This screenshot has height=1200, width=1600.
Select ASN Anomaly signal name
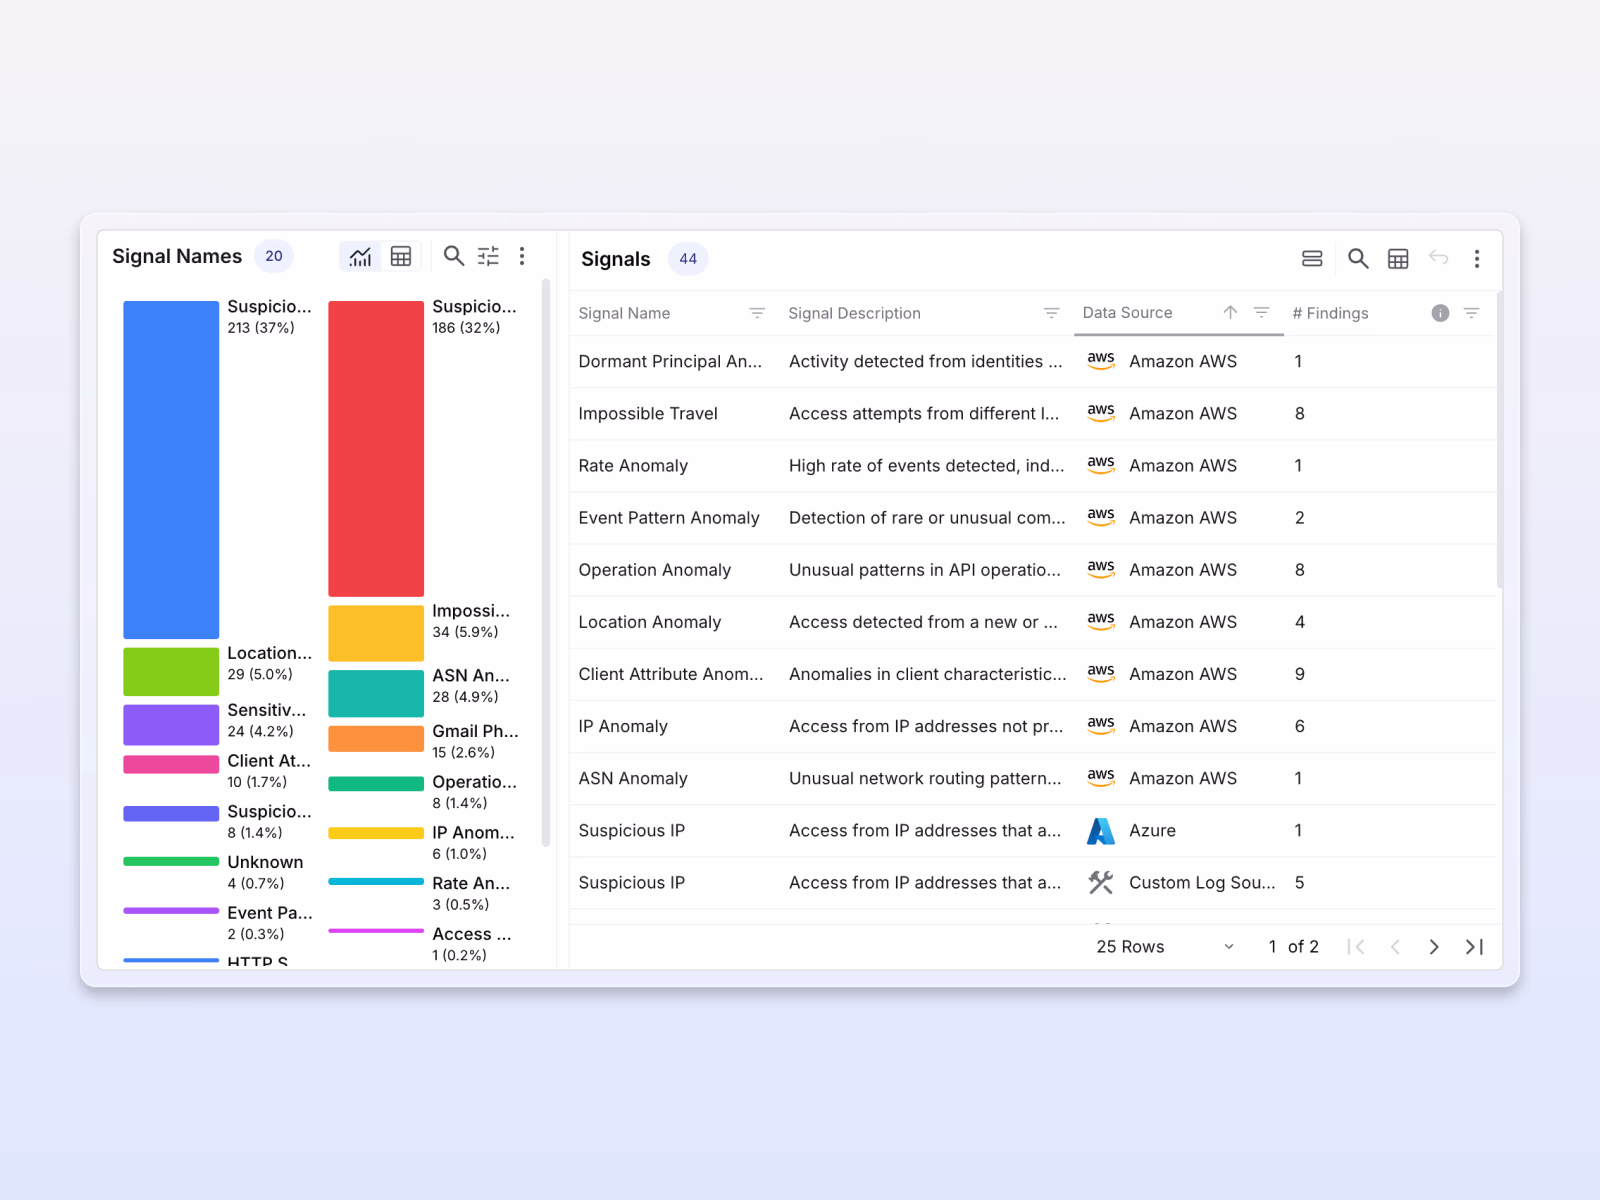(x=633, y=778)
